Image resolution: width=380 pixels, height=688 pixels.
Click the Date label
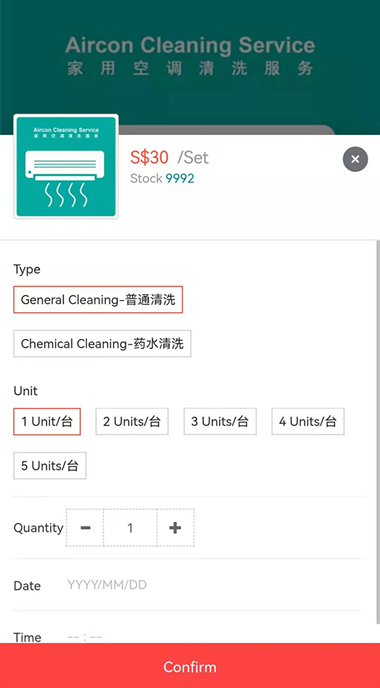pyautogui.click(x=27, y=586)
